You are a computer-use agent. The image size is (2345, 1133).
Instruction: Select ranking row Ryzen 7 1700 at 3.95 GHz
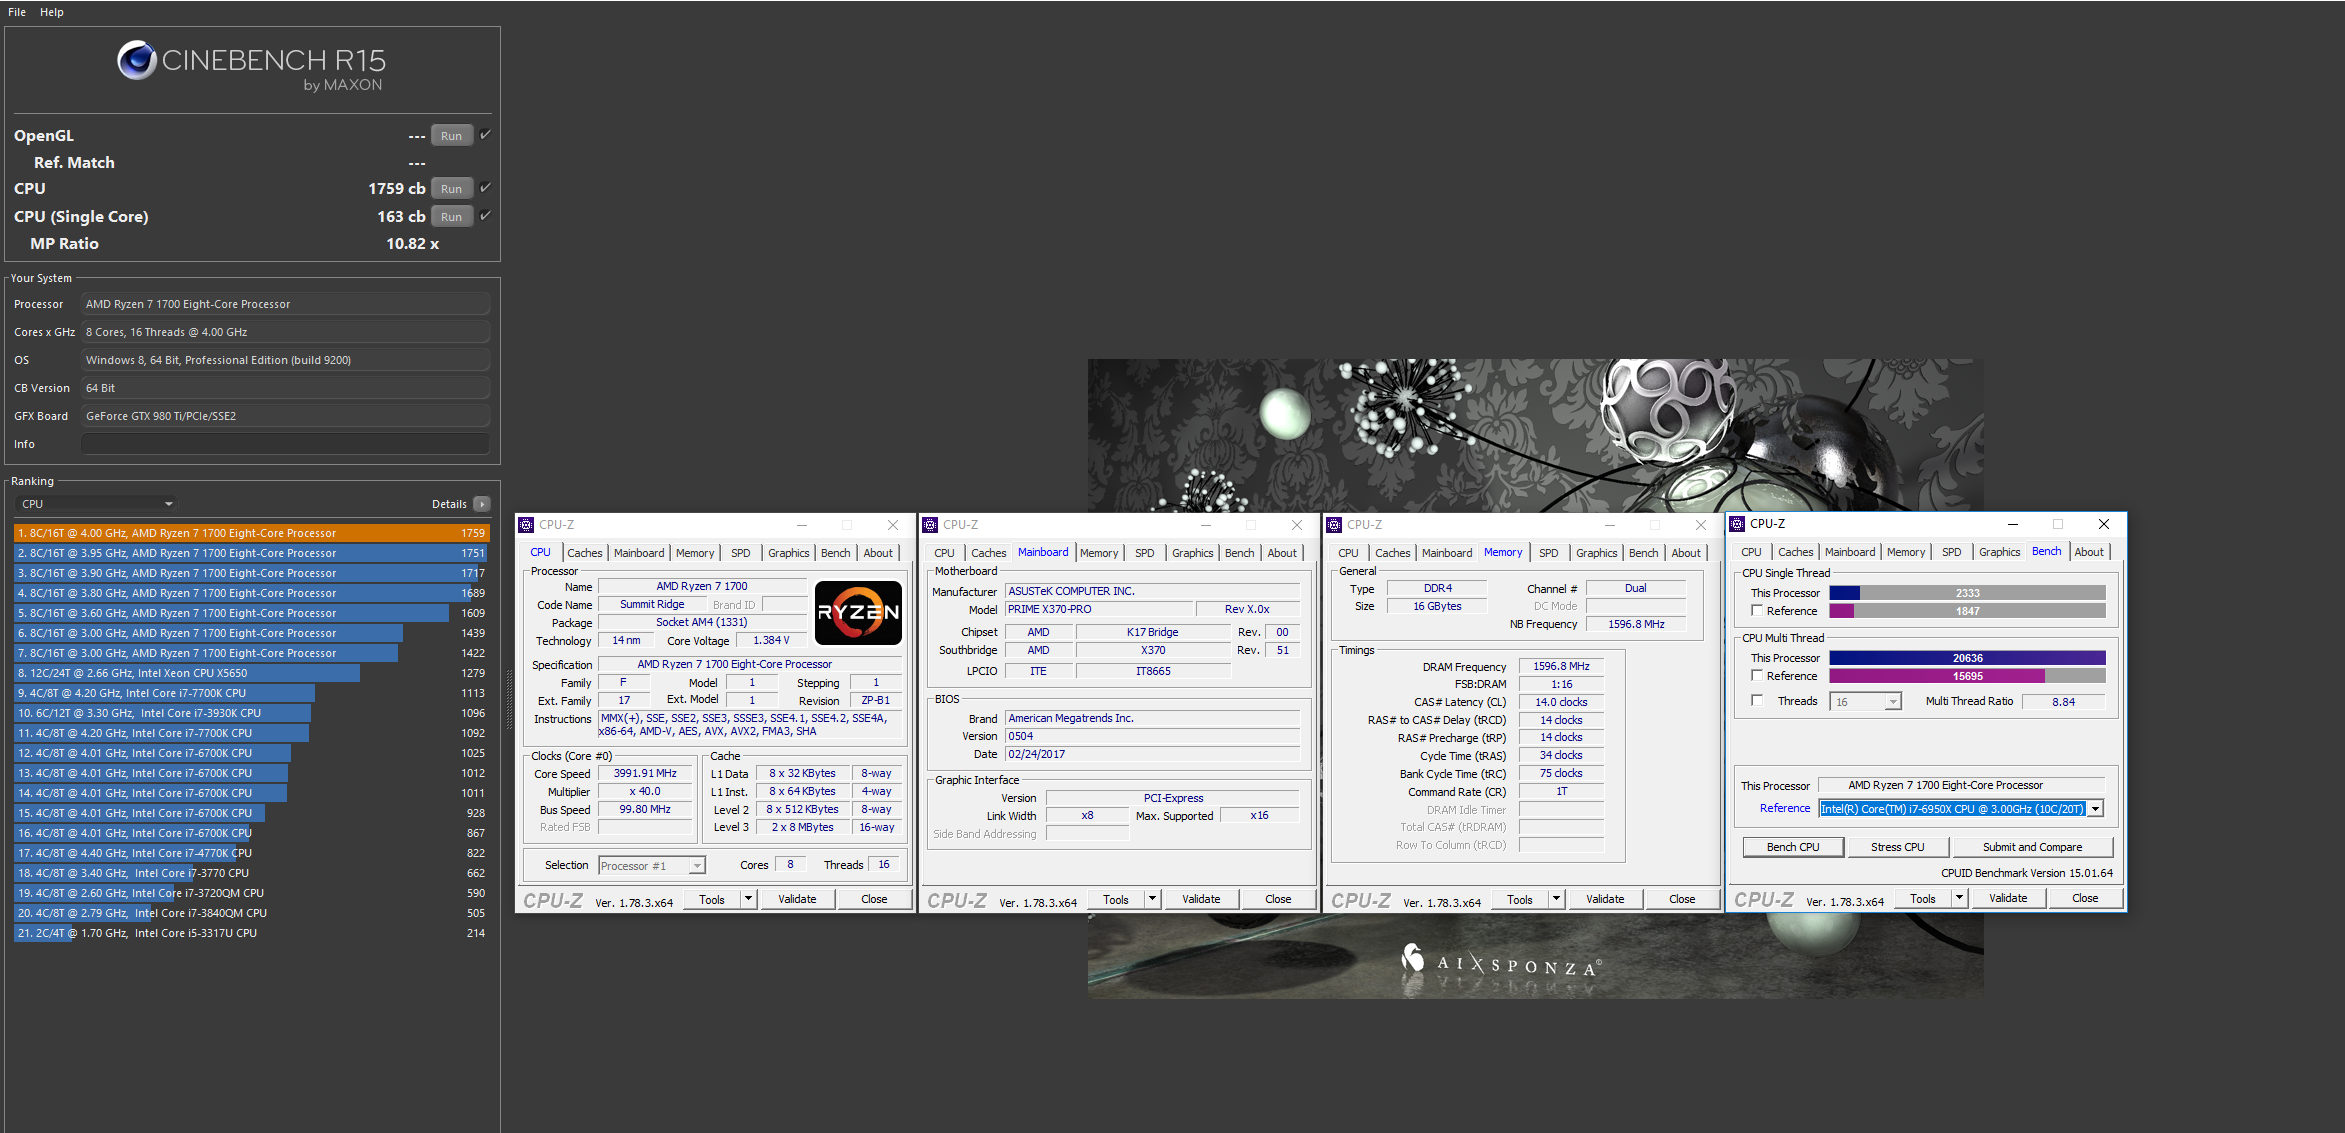tap(252, 553)
